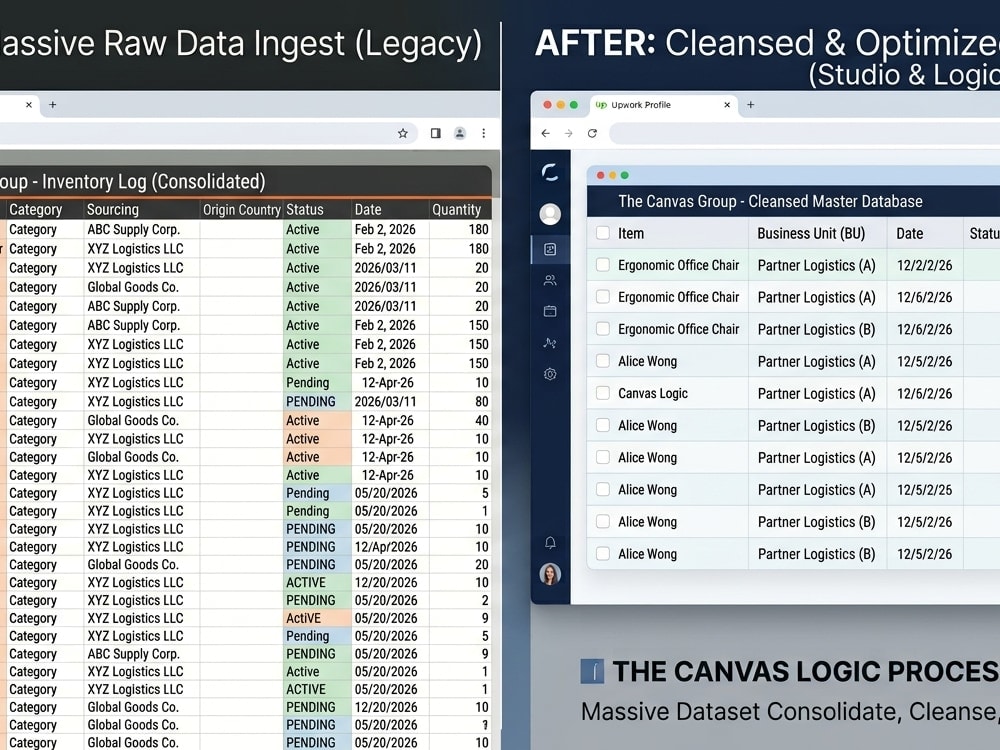Go back in the Upwork Profile browser
The width and height of the screenshot is (1000, 750).
click(545, 133)
